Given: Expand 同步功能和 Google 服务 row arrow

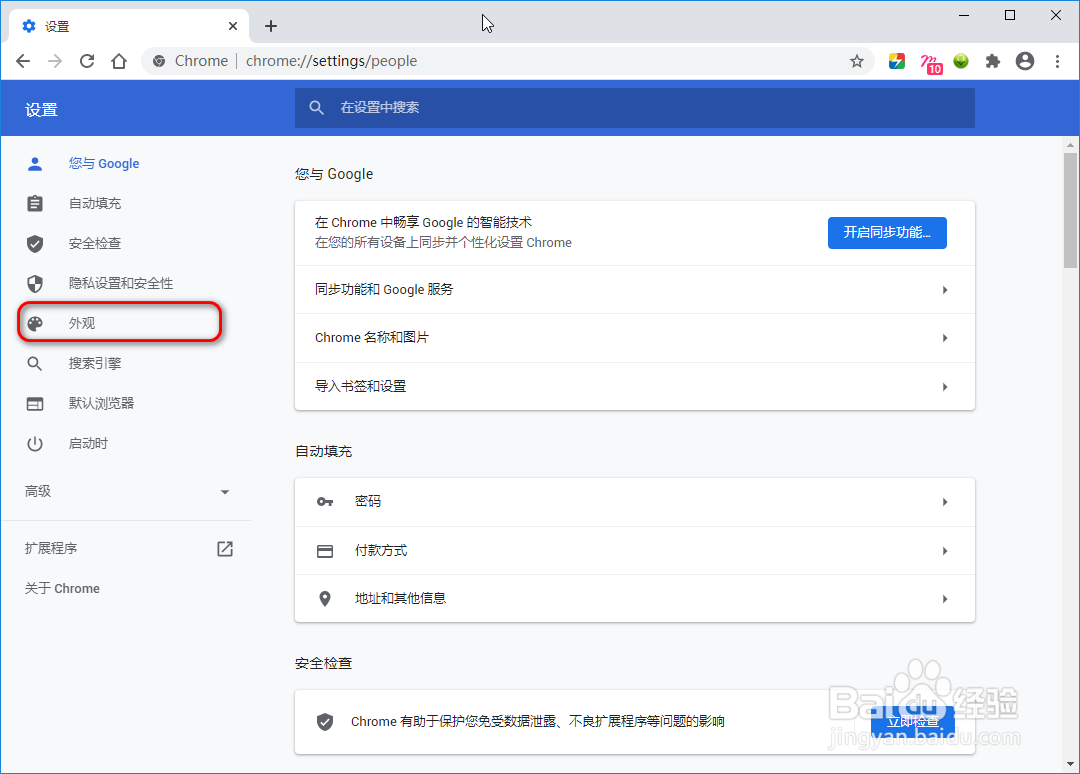Looking at the screenshot, I should [945, 290].
